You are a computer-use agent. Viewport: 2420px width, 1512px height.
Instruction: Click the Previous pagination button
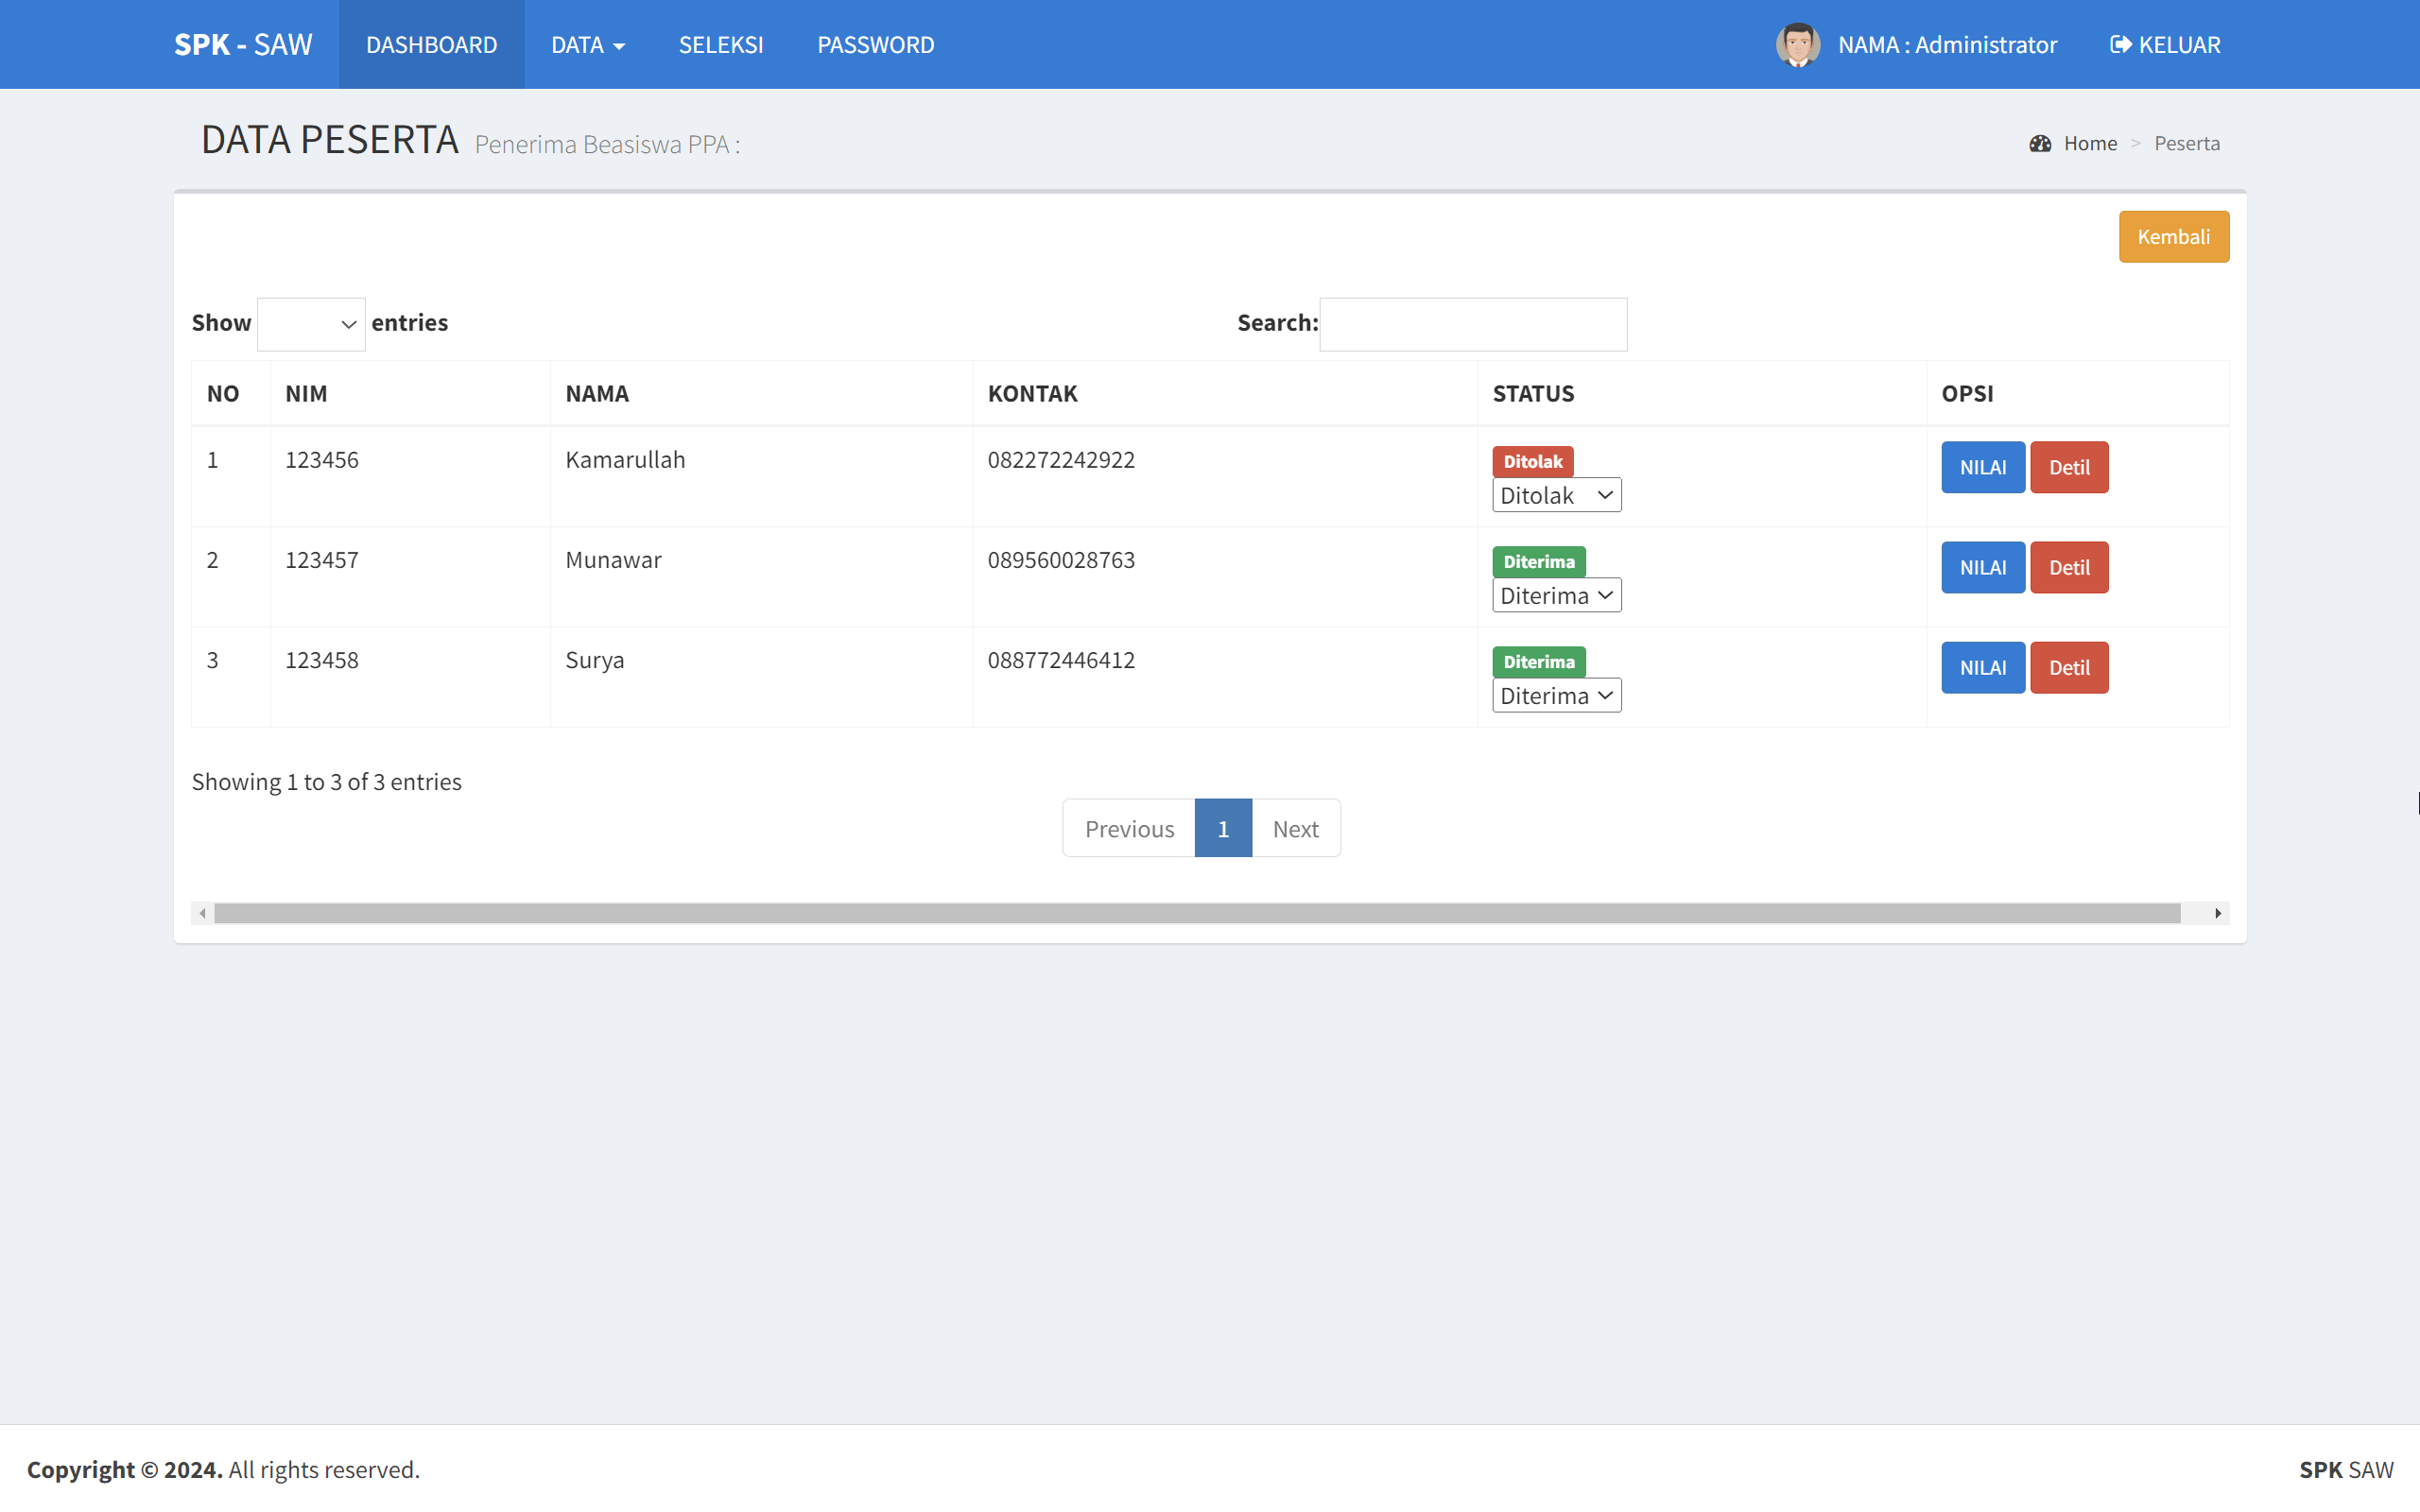point(1128,828)
